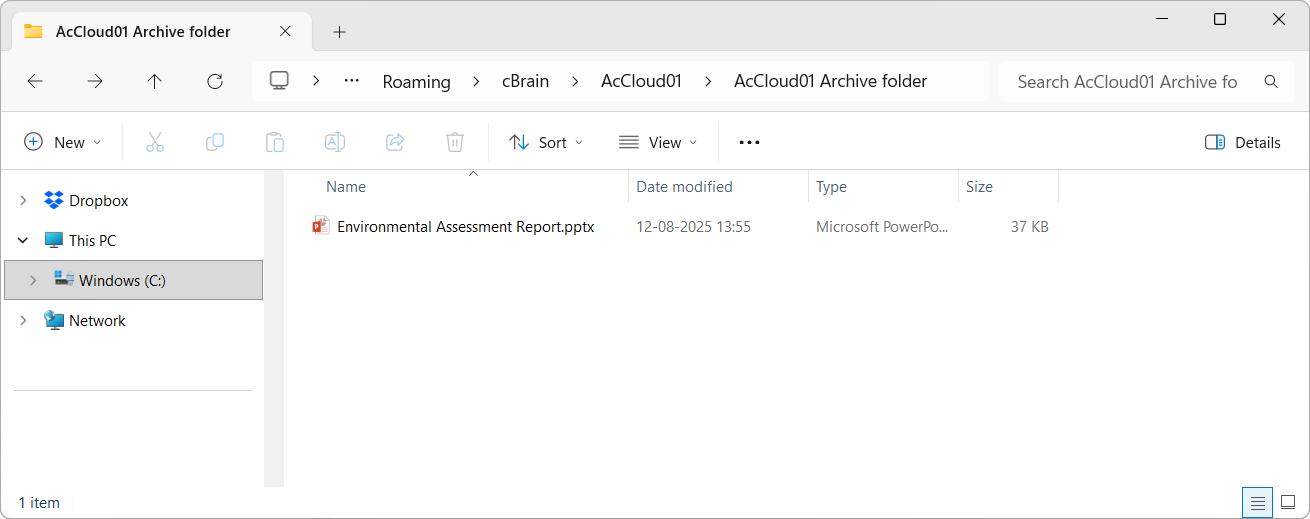
Task: Click the This PC computer icon
Action: [x=54, y=240]
